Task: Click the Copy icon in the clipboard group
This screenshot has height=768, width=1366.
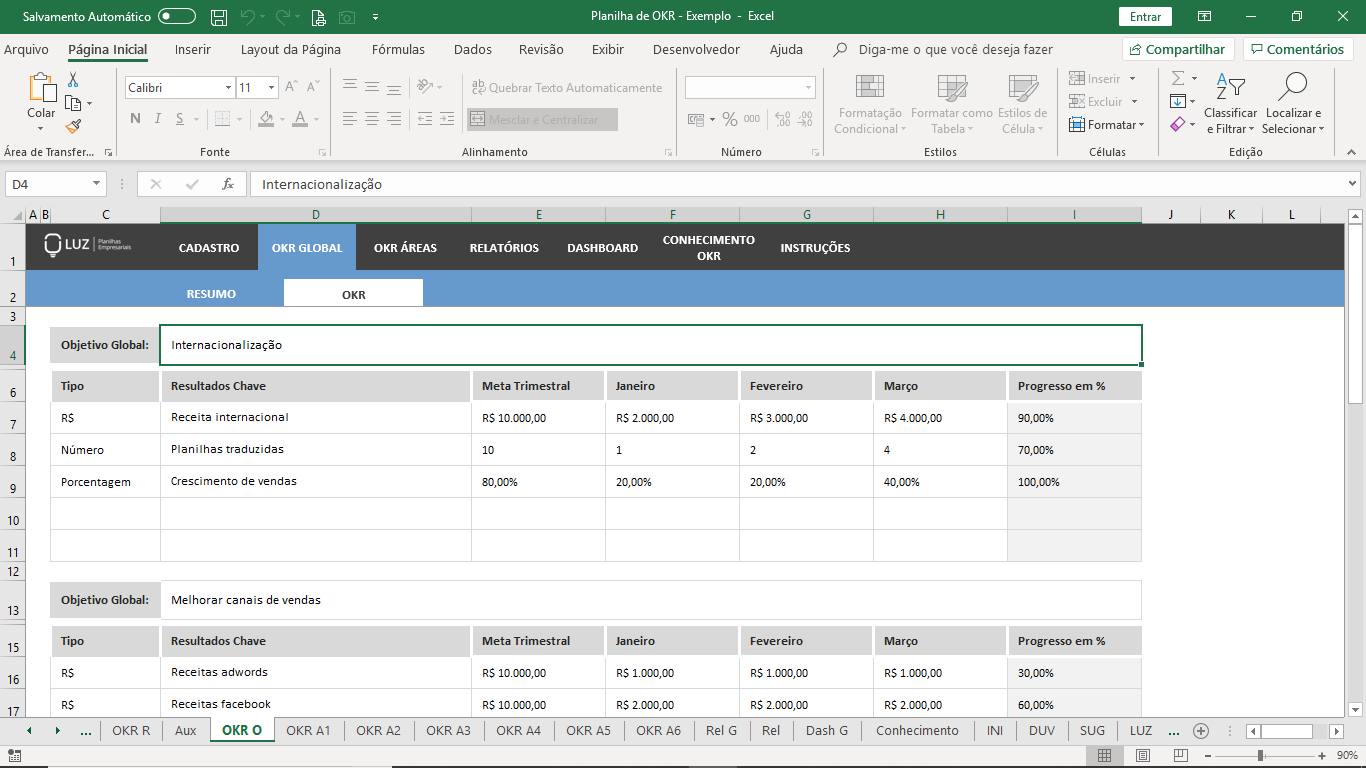Action: (73, 103)
